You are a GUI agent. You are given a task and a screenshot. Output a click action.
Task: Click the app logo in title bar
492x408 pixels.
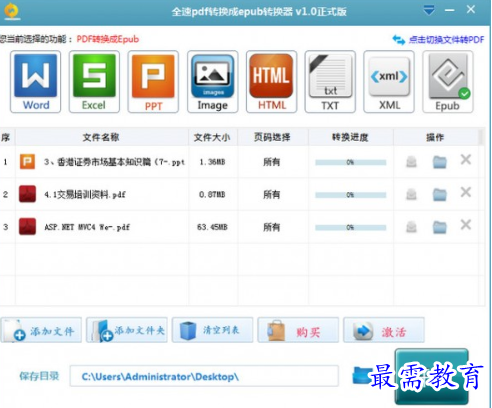[12, 11]
